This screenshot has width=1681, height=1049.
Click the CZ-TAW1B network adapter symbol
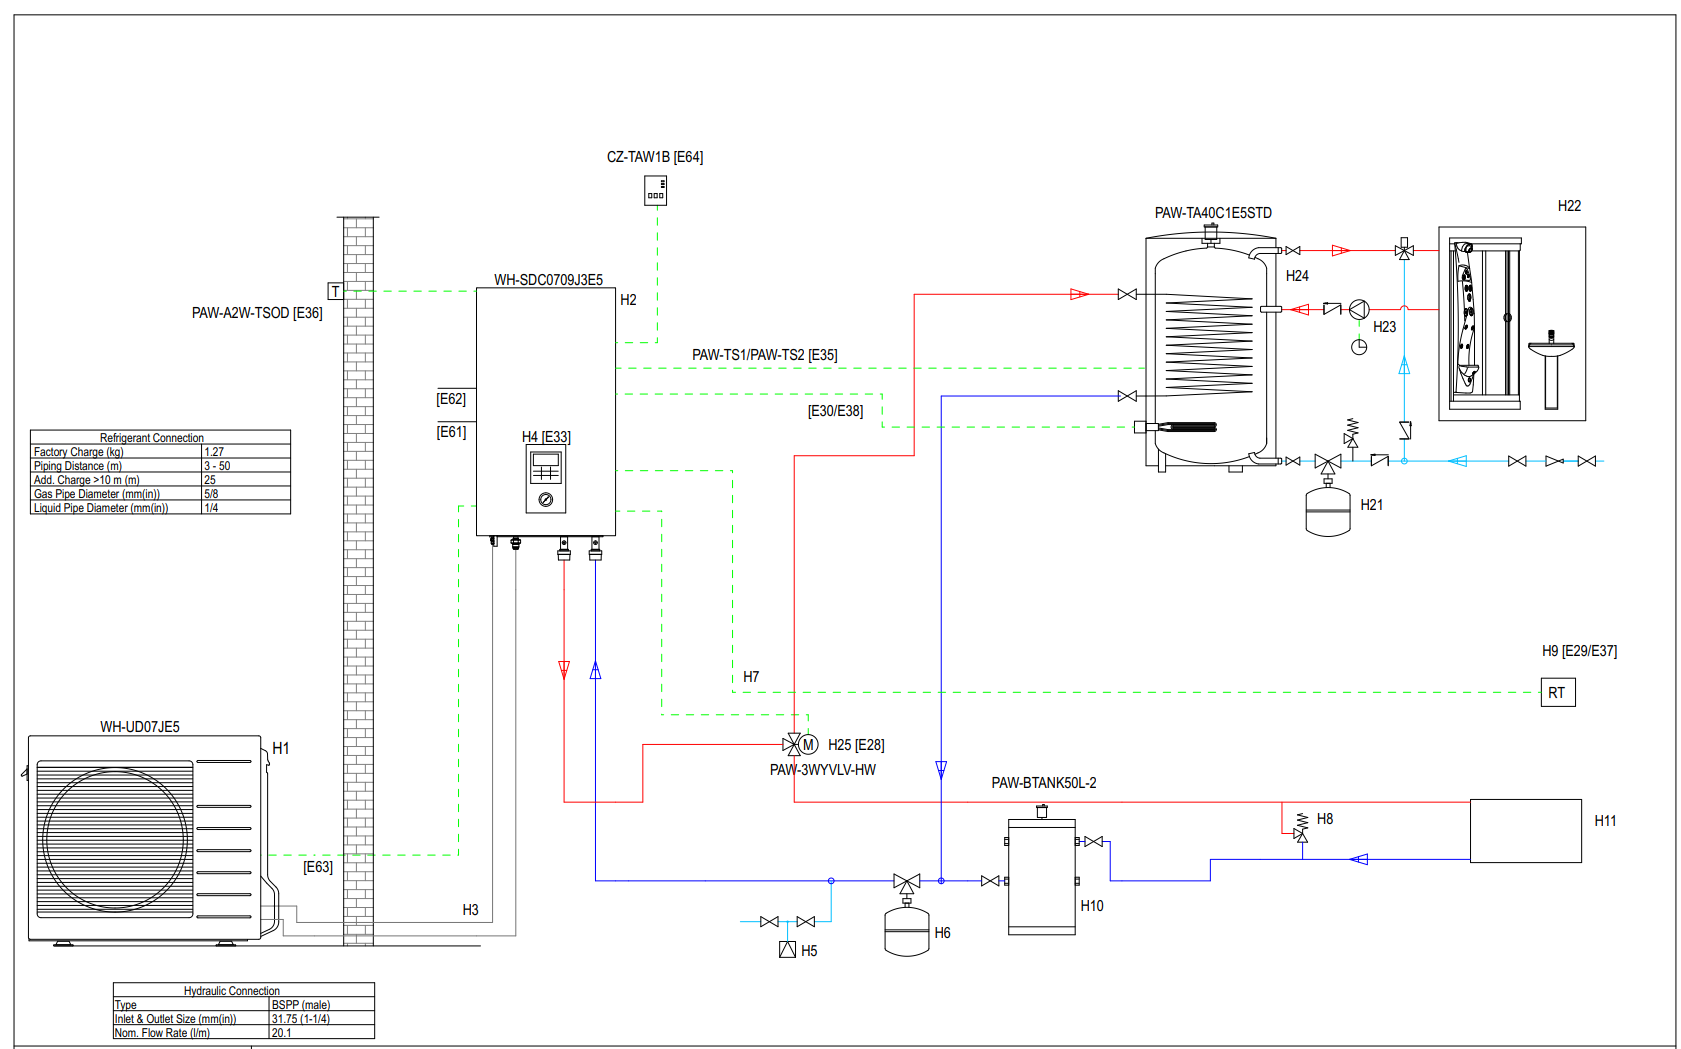655,190
